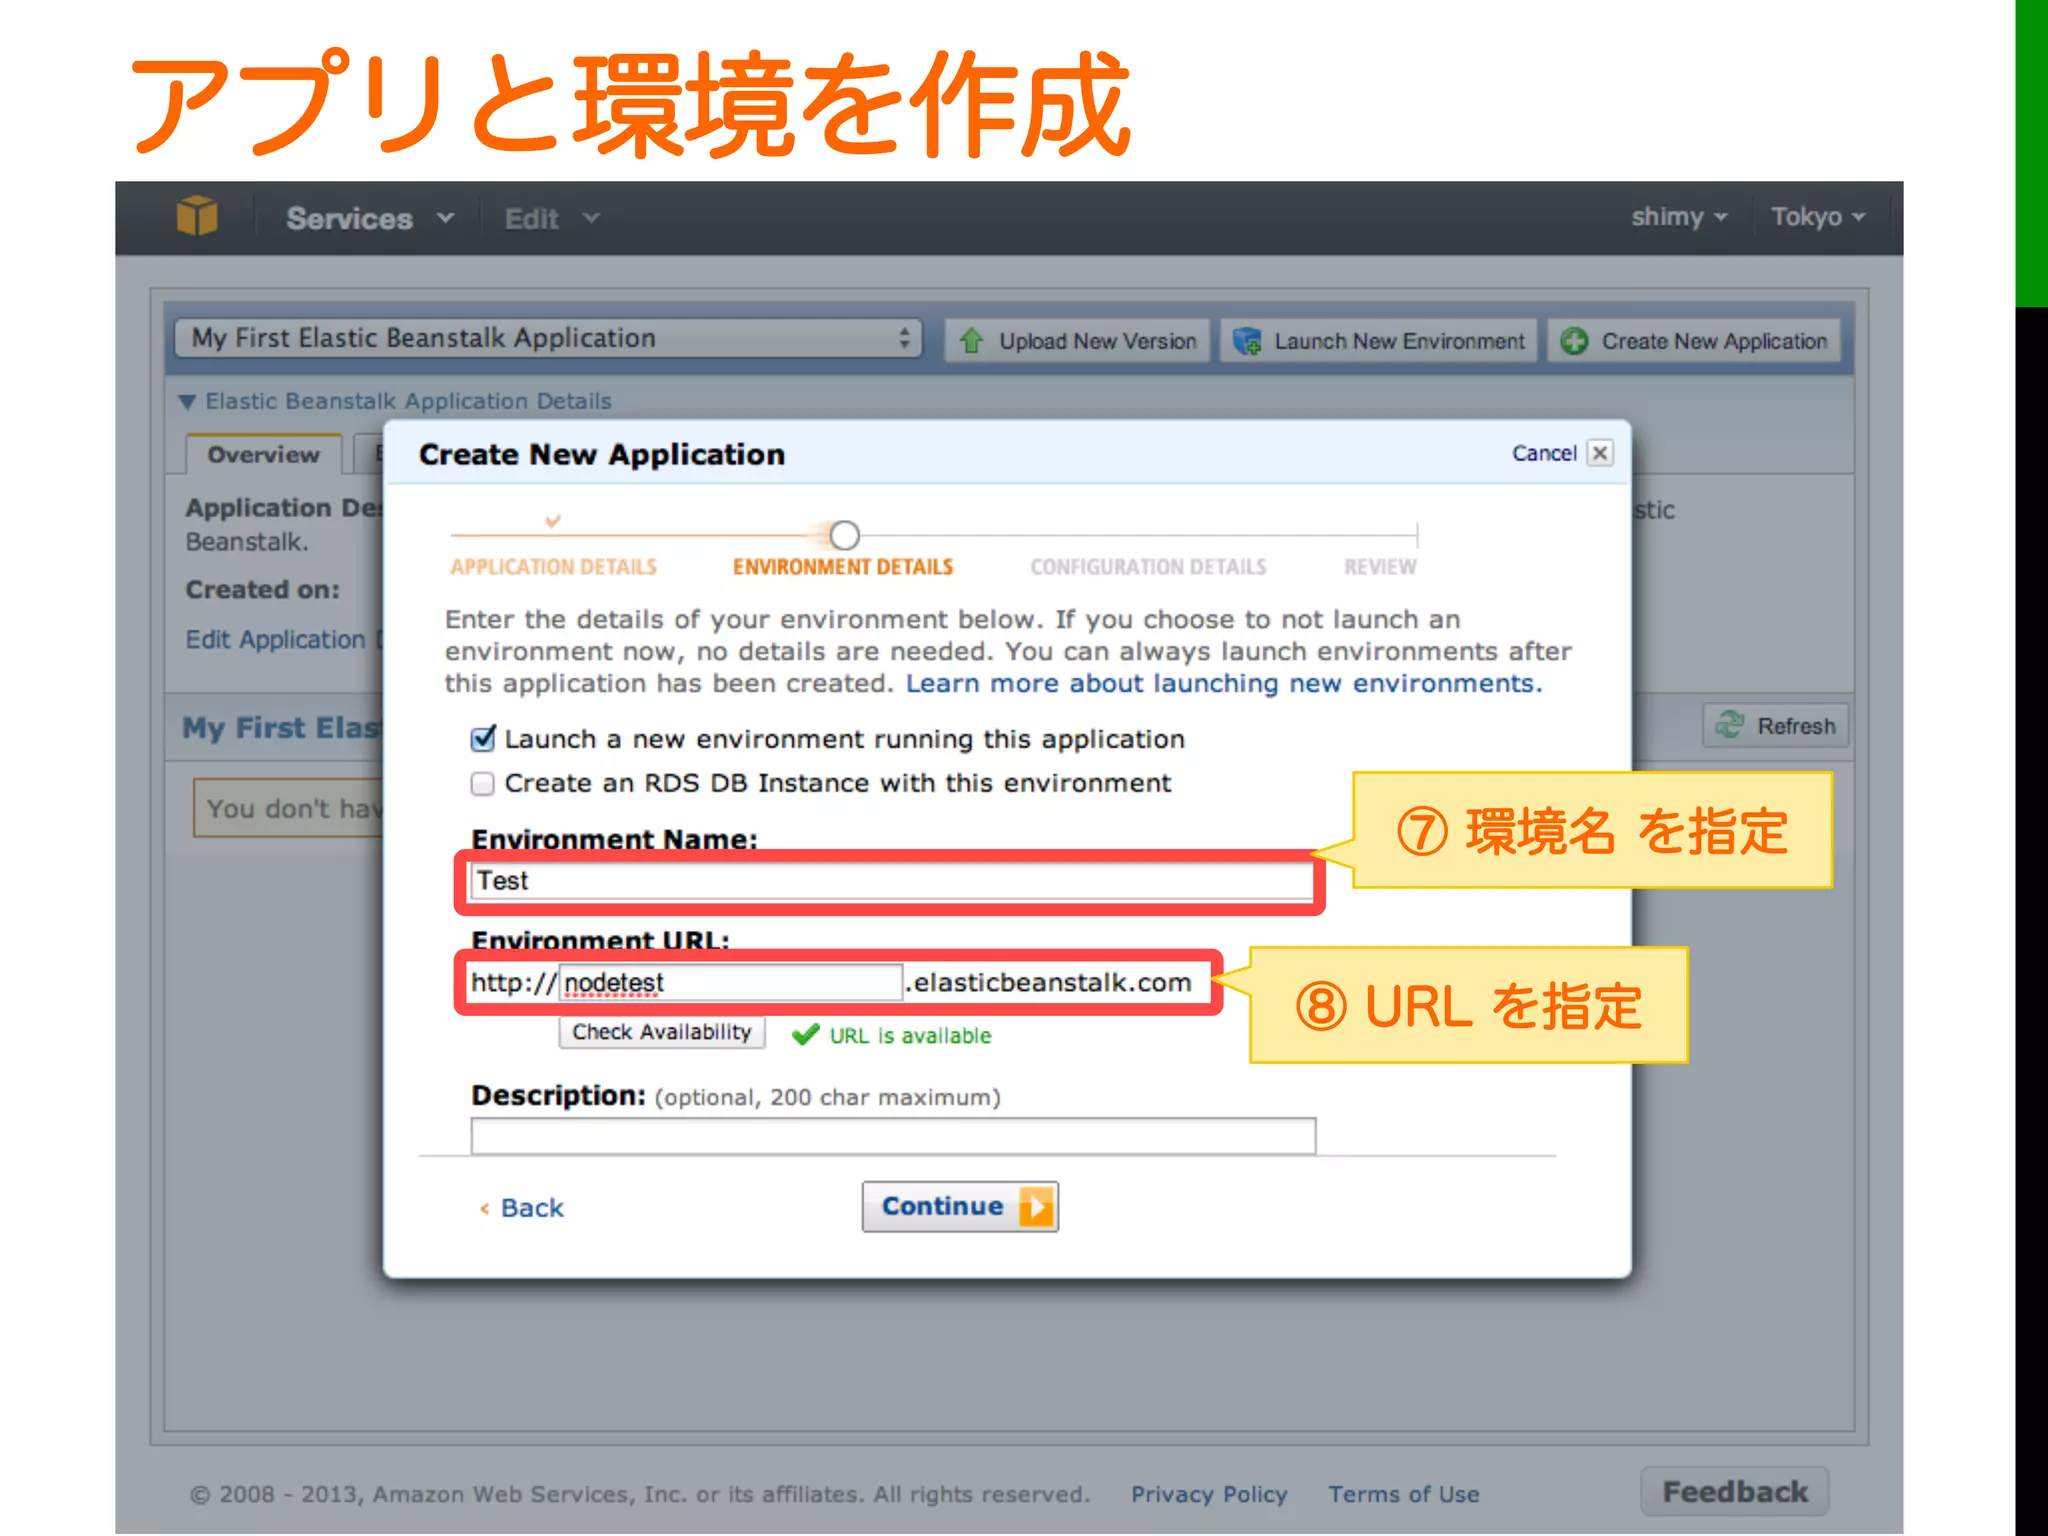2048x1536 pixels.
Task: Click the AWS cube logo icon
Action: 197,215
